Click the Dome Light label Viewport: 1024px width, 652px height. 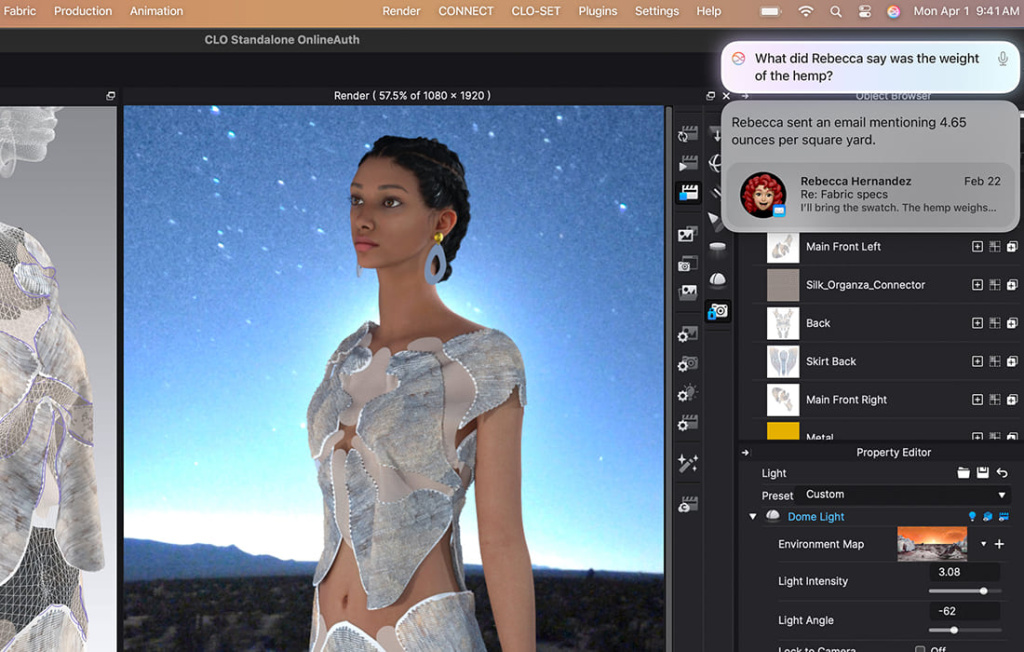816,517
